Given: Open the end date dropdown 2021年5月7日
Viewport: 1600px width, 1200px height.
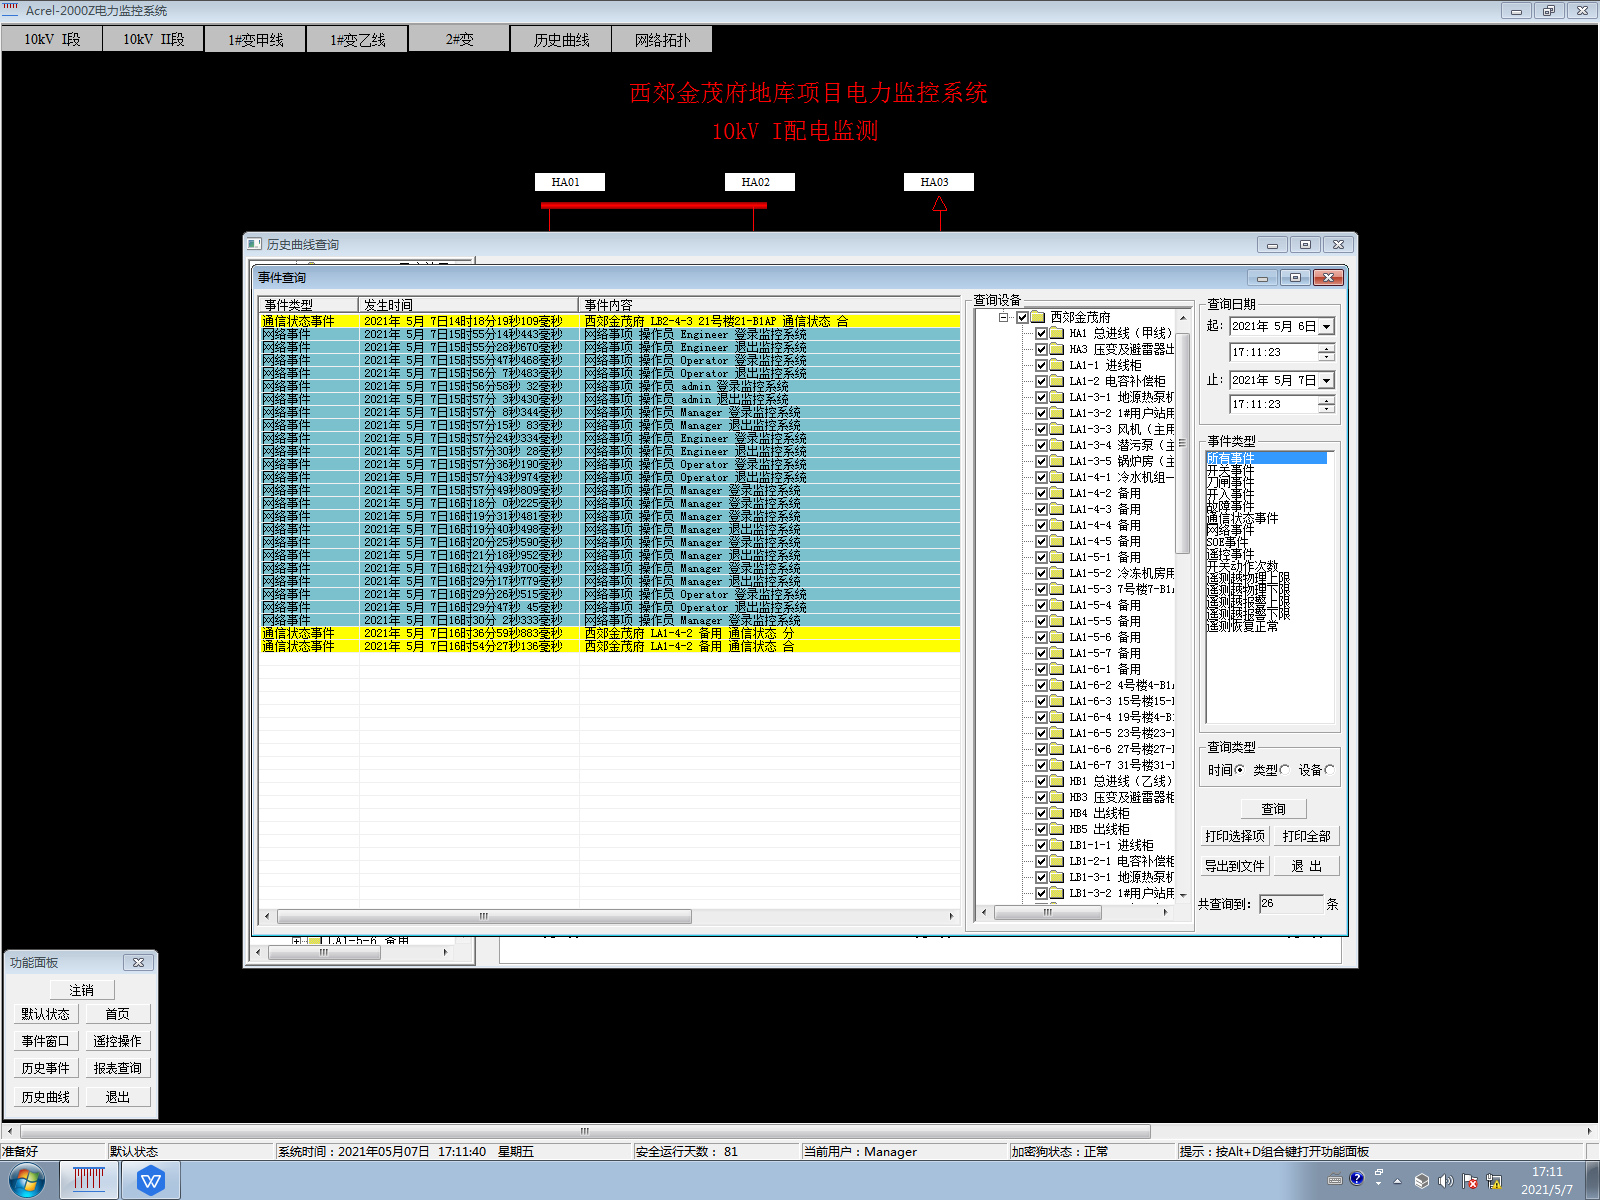Looking at the screenshot, I should click(x=1326, y=380).
